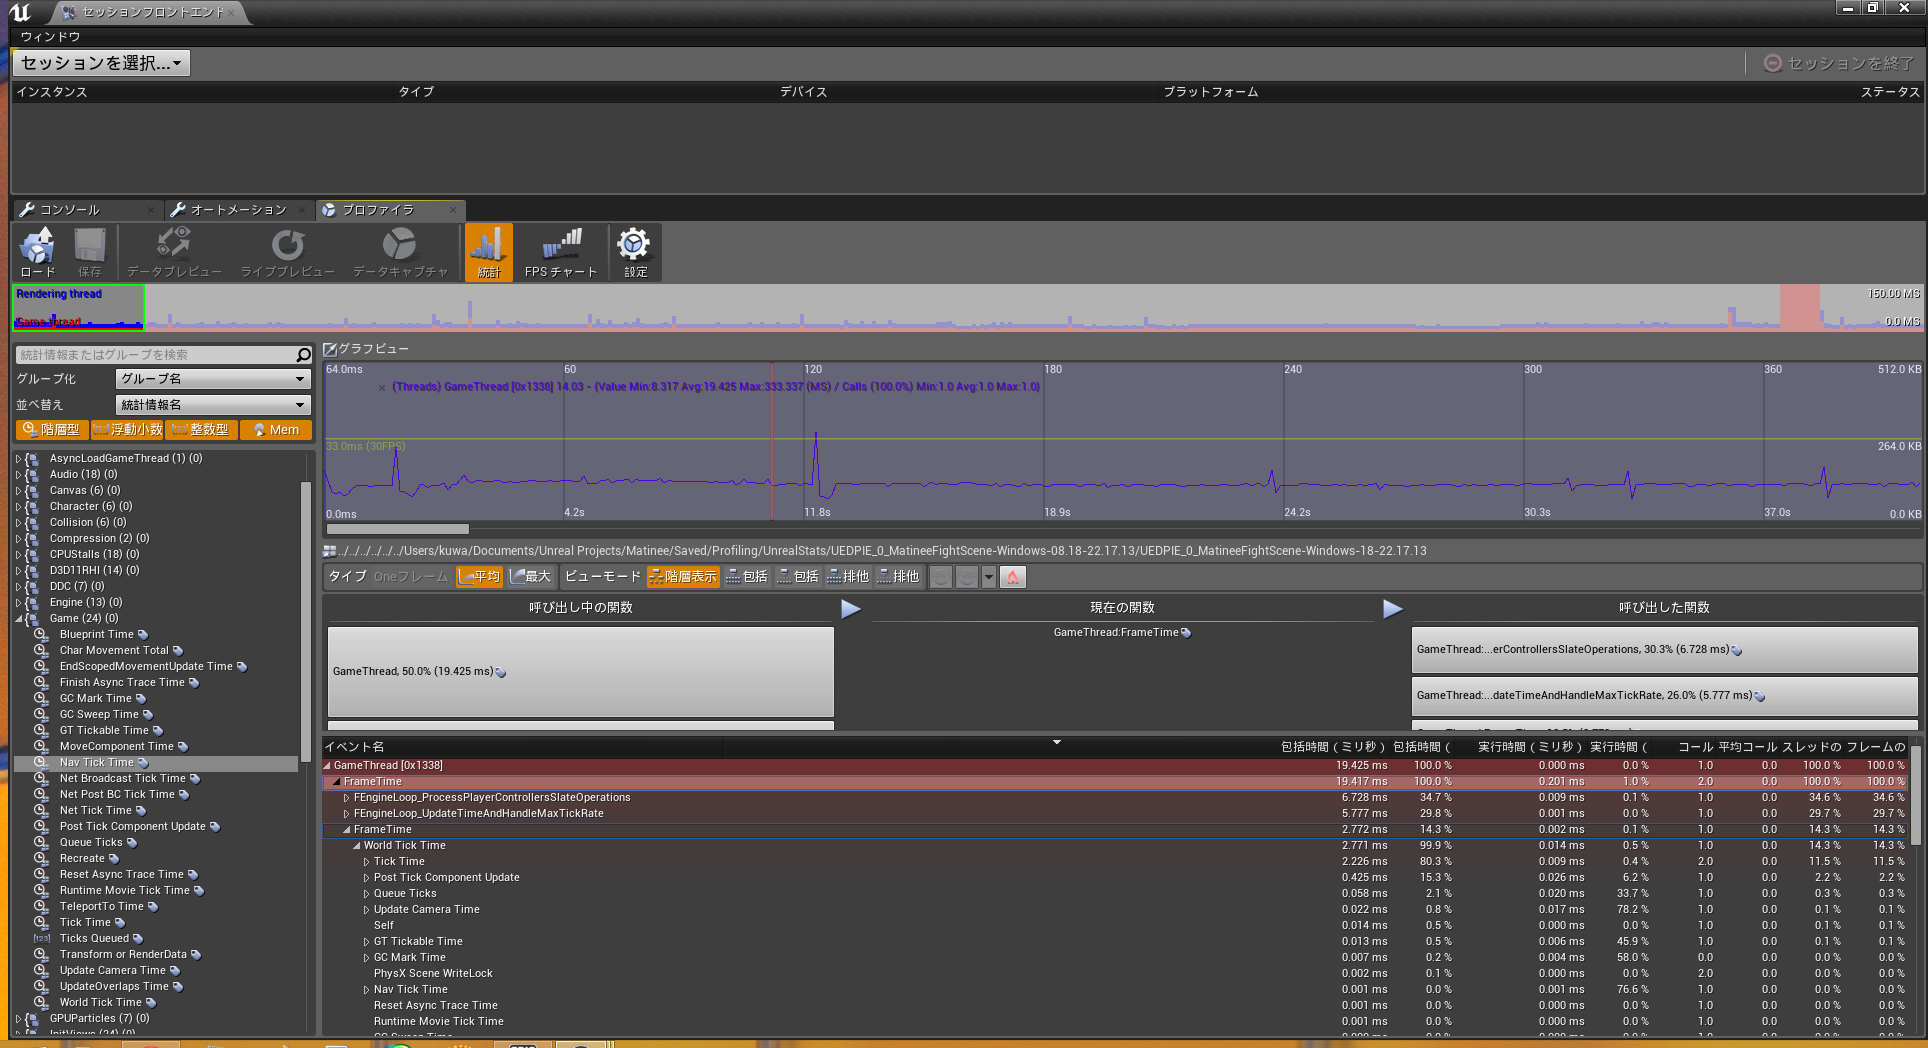Viewport: 1928px width, 1048px height.
Task: Click the ロード (Load) profiler toolbar icon
Action: pos(38,252)
